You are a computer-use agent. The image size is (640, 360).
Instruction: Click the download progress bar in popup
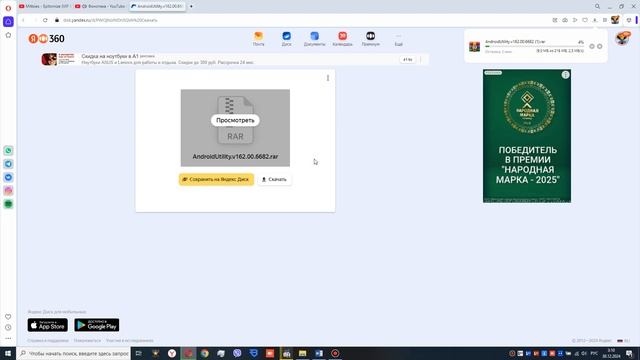point(534,47)
